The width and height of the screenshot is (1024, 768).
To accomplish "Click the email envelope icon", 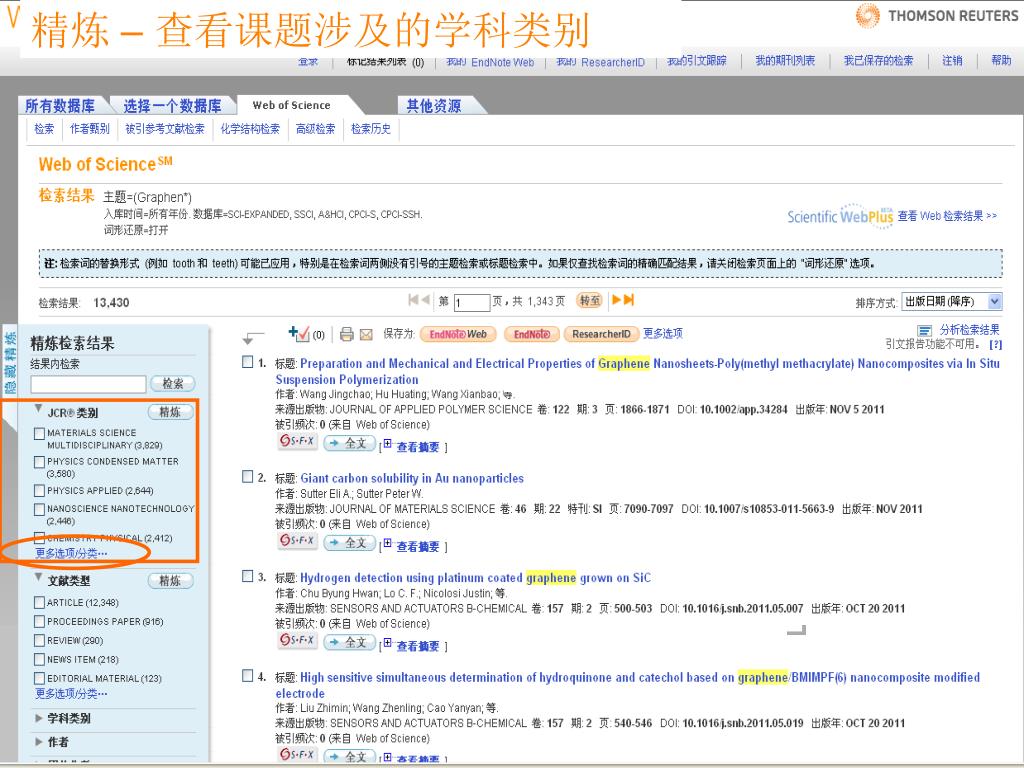I will tap(366, 335).
